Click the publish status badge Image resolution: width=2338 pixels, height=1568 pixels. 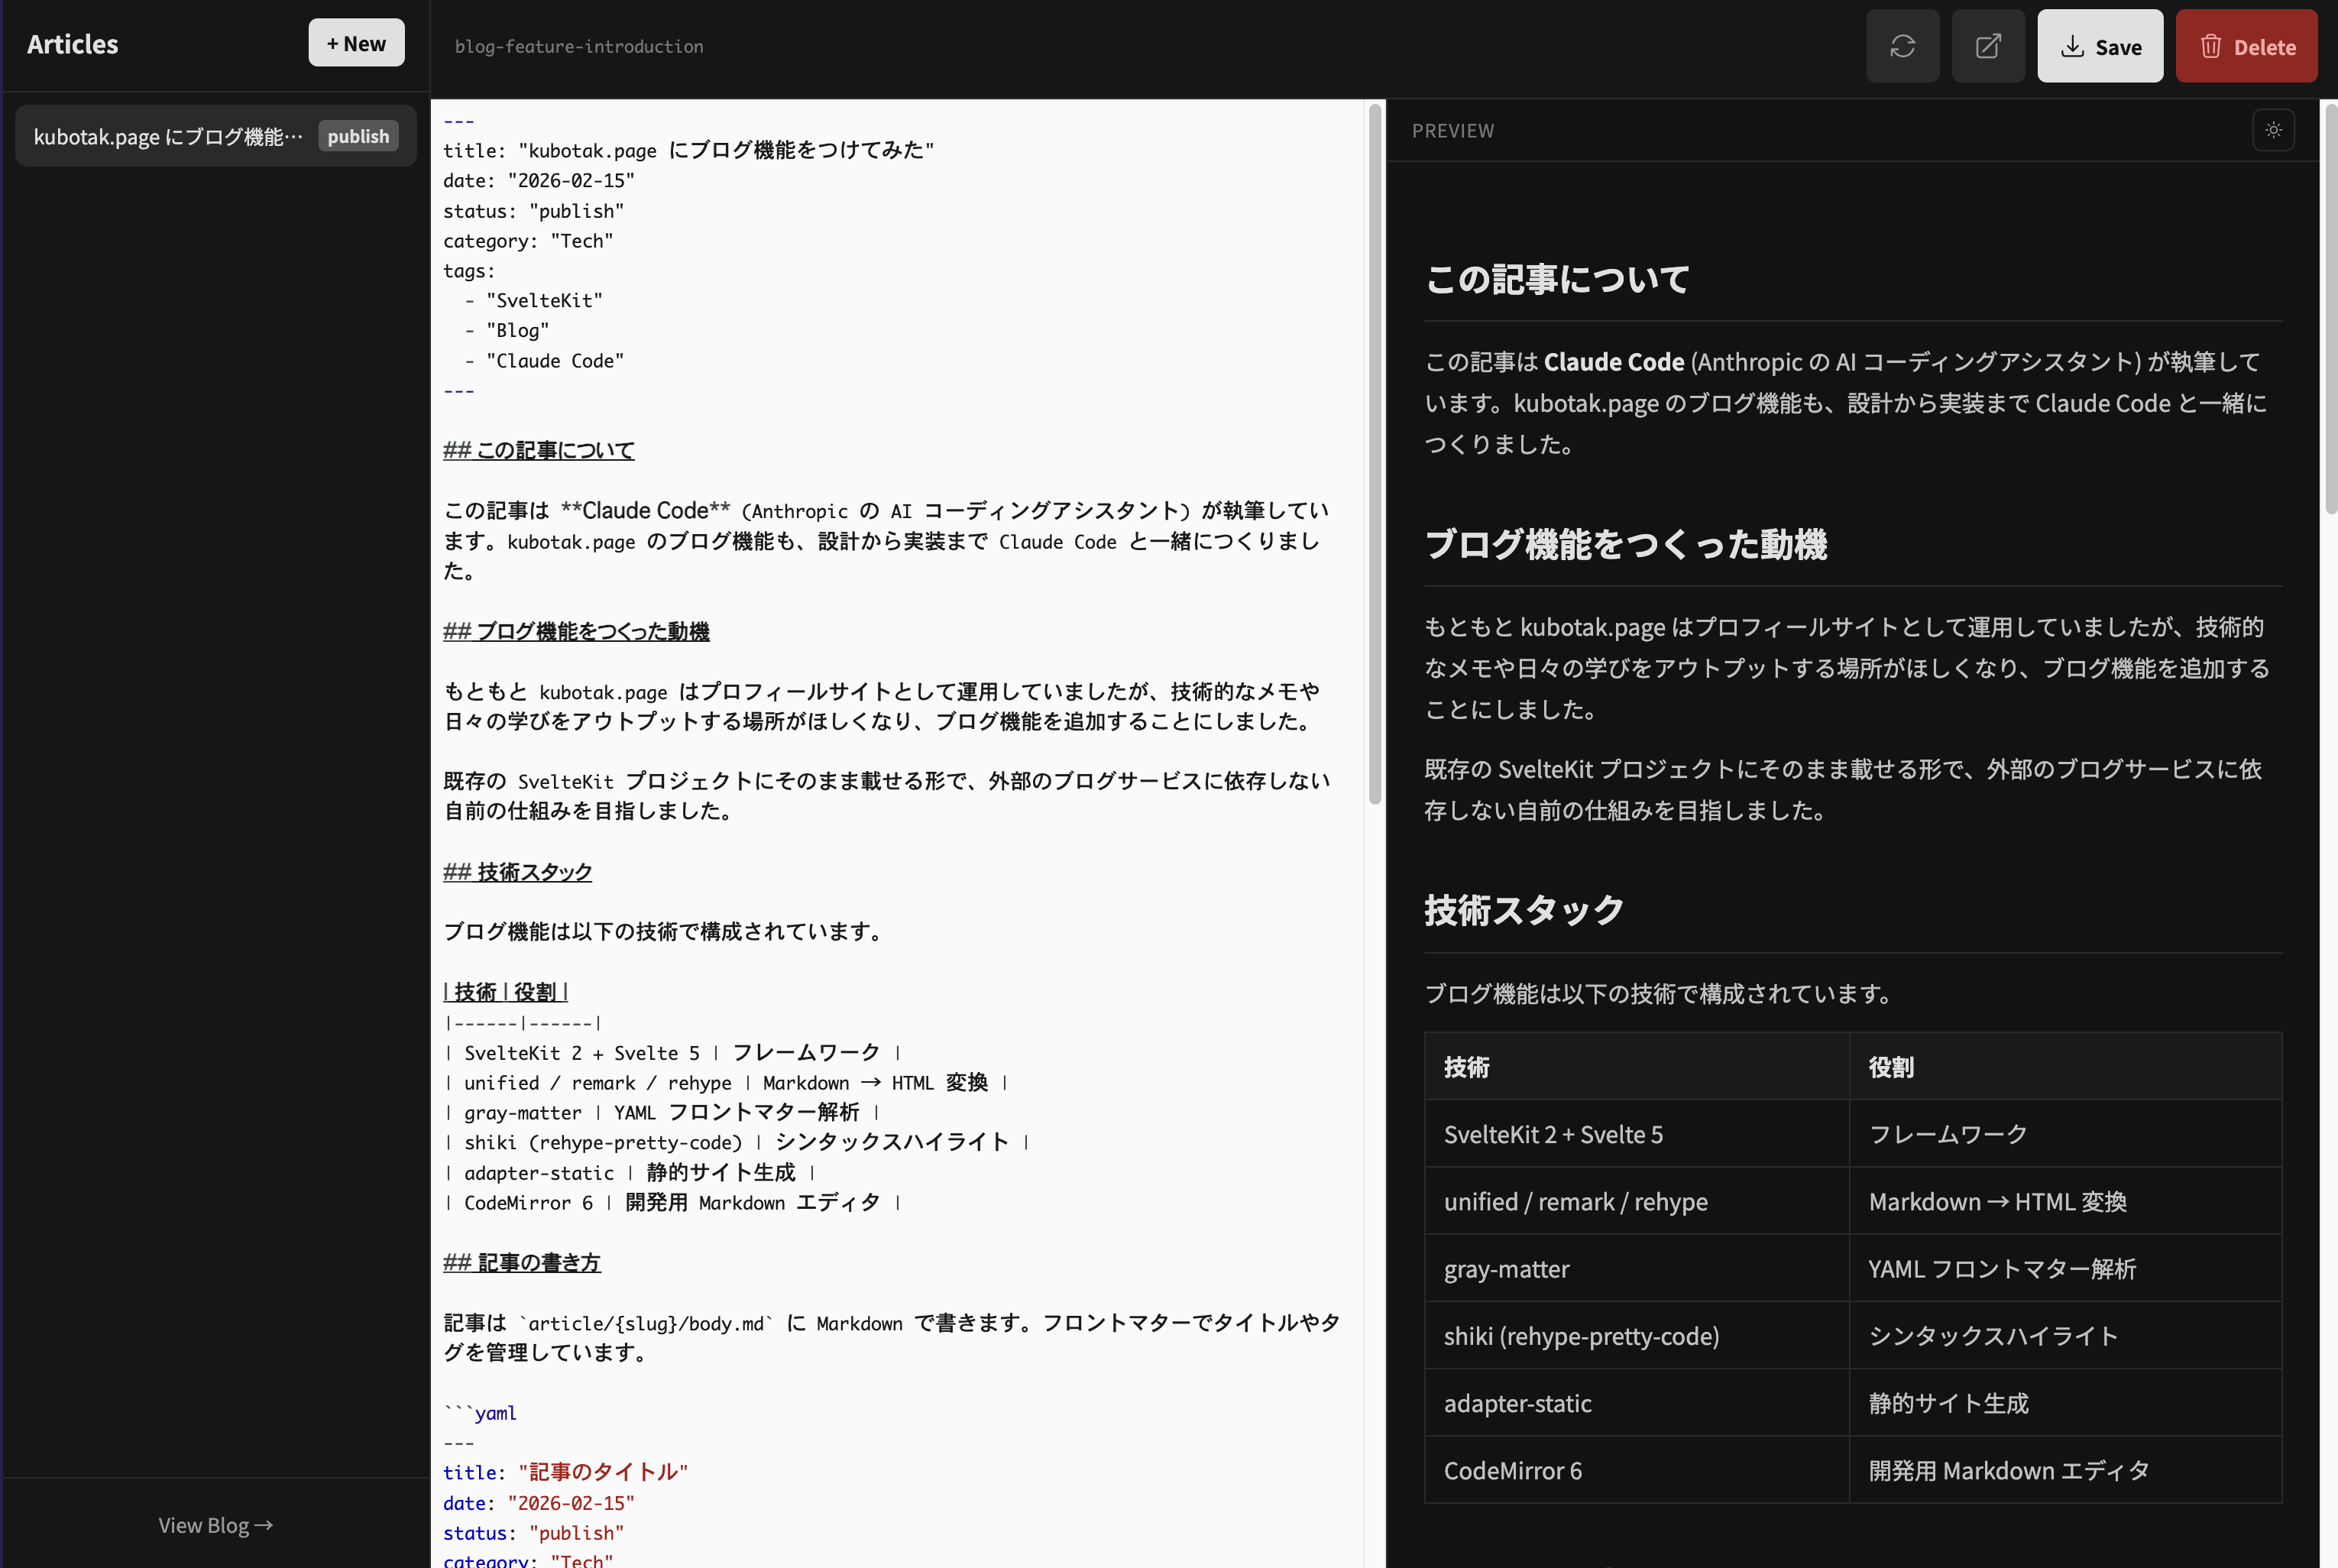click(x=358, y=136)
